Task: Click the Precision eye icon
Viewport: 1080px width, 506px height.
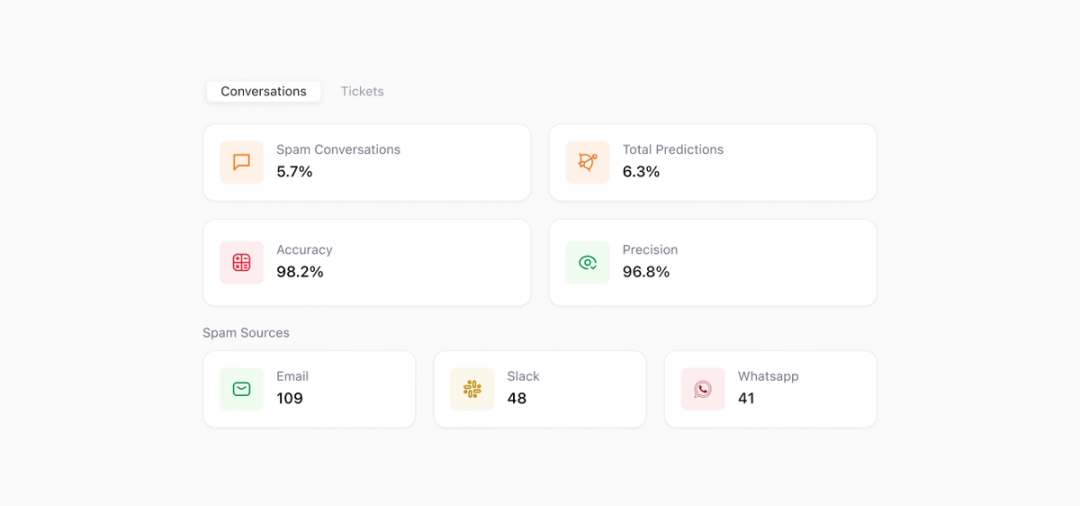Action: coord(588,262)
